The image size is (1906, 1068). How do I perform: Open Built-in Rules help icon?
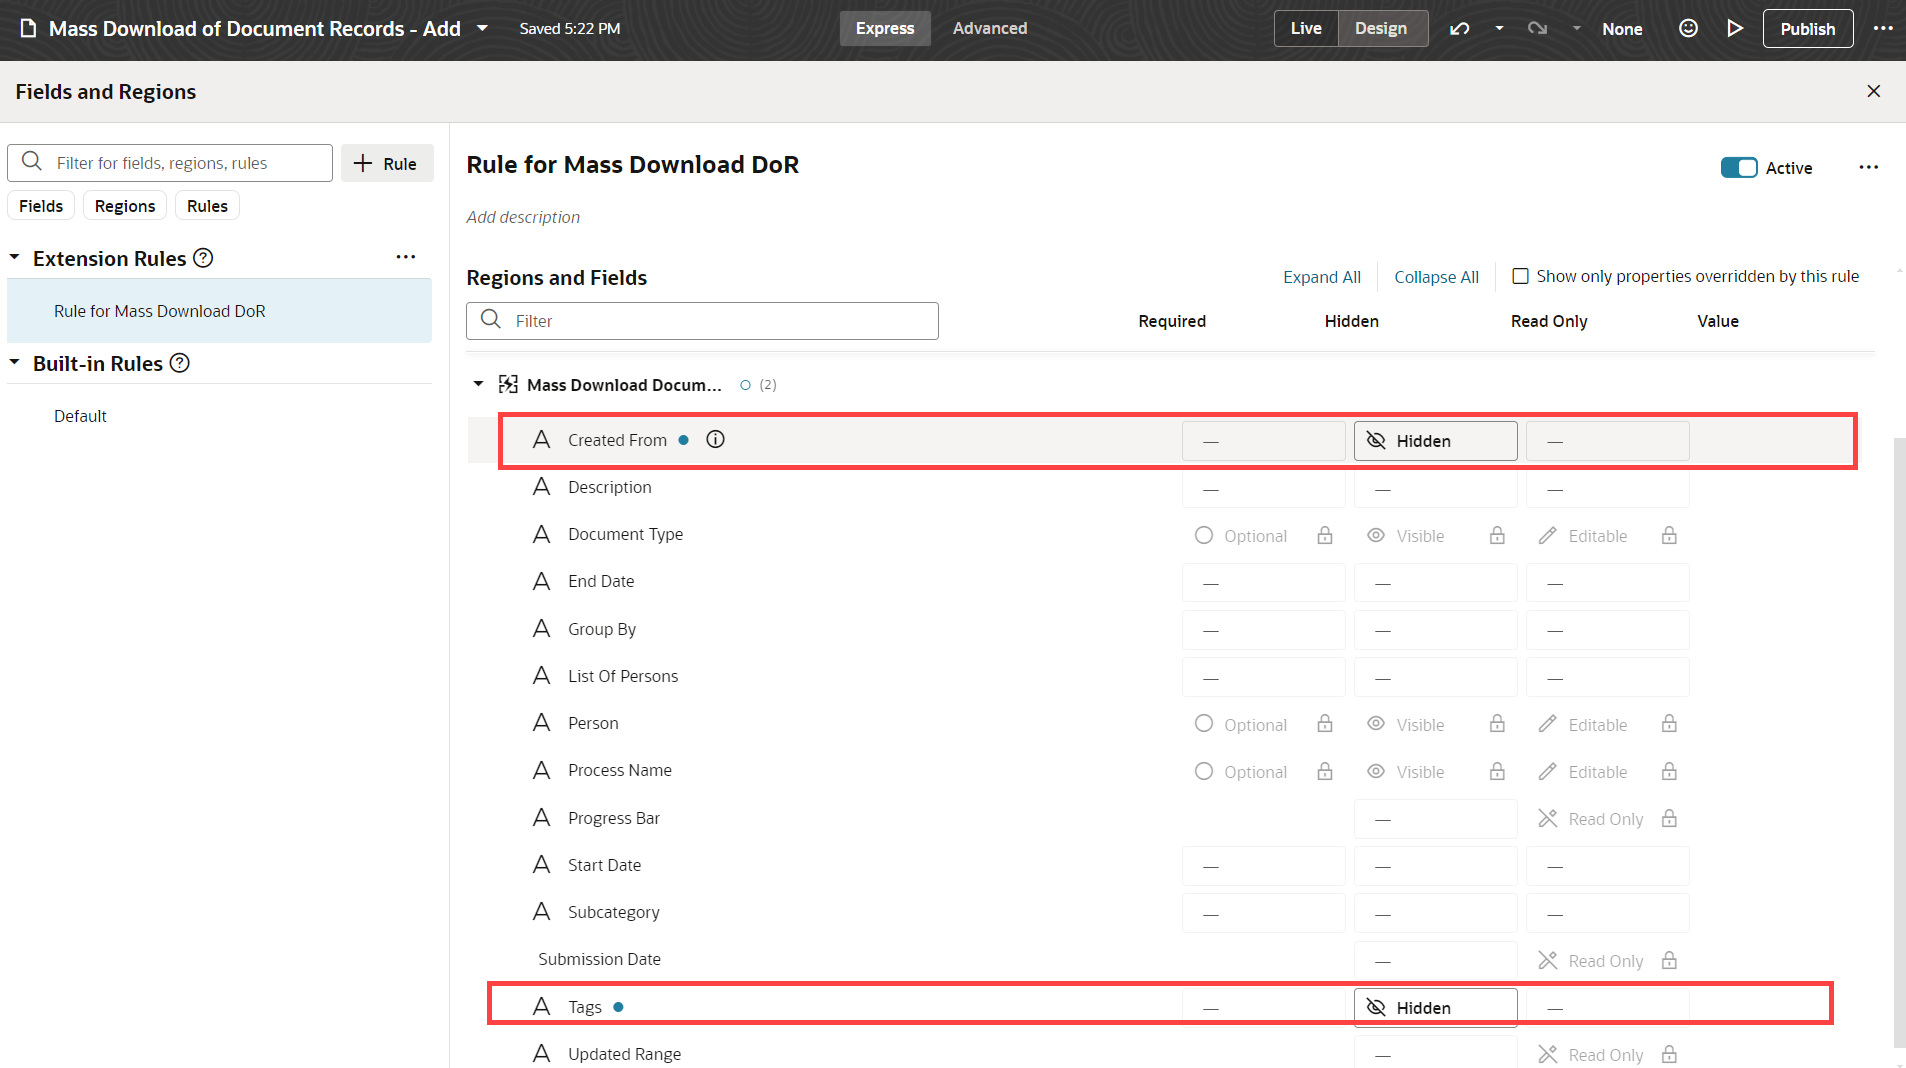tap(180, 363)
